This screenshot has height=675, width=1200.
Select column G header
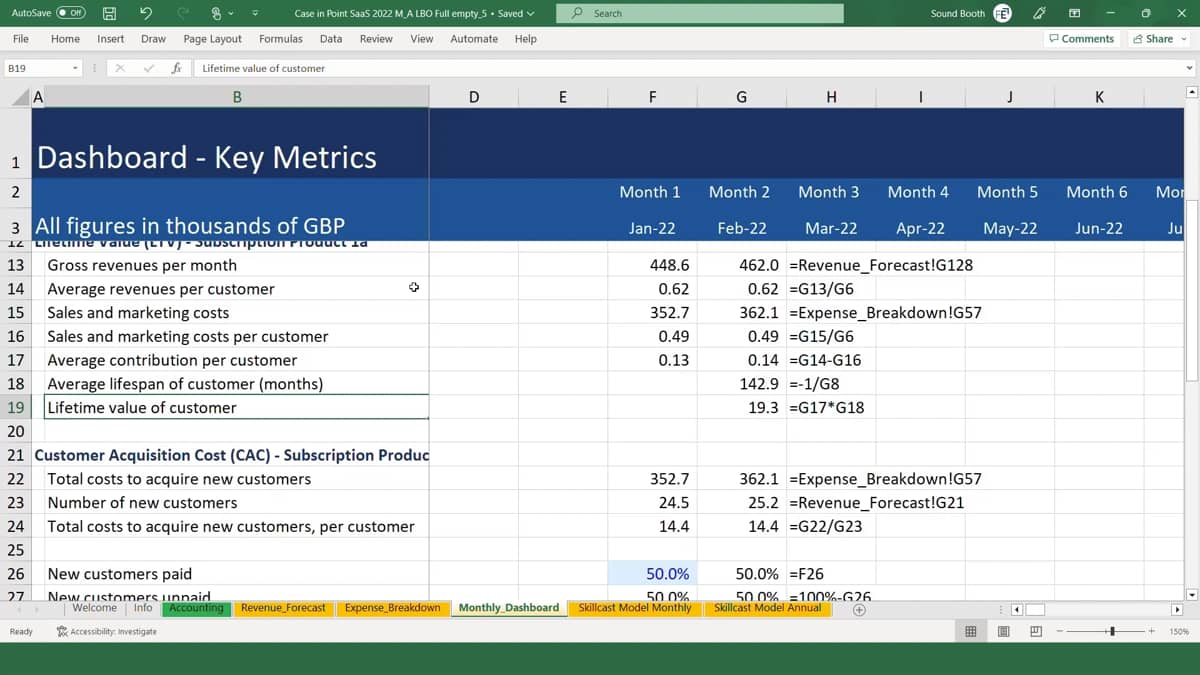741,97
